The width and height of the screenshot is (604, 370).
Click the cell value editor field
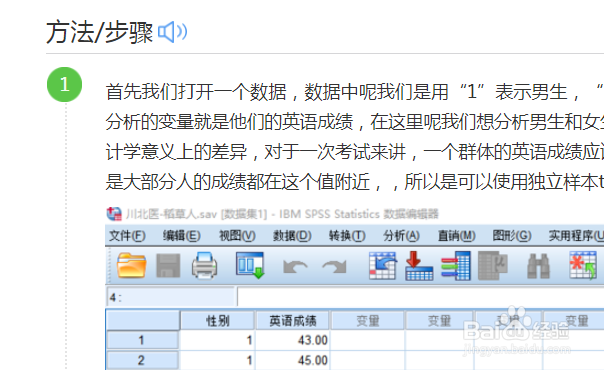coord(421,297)
